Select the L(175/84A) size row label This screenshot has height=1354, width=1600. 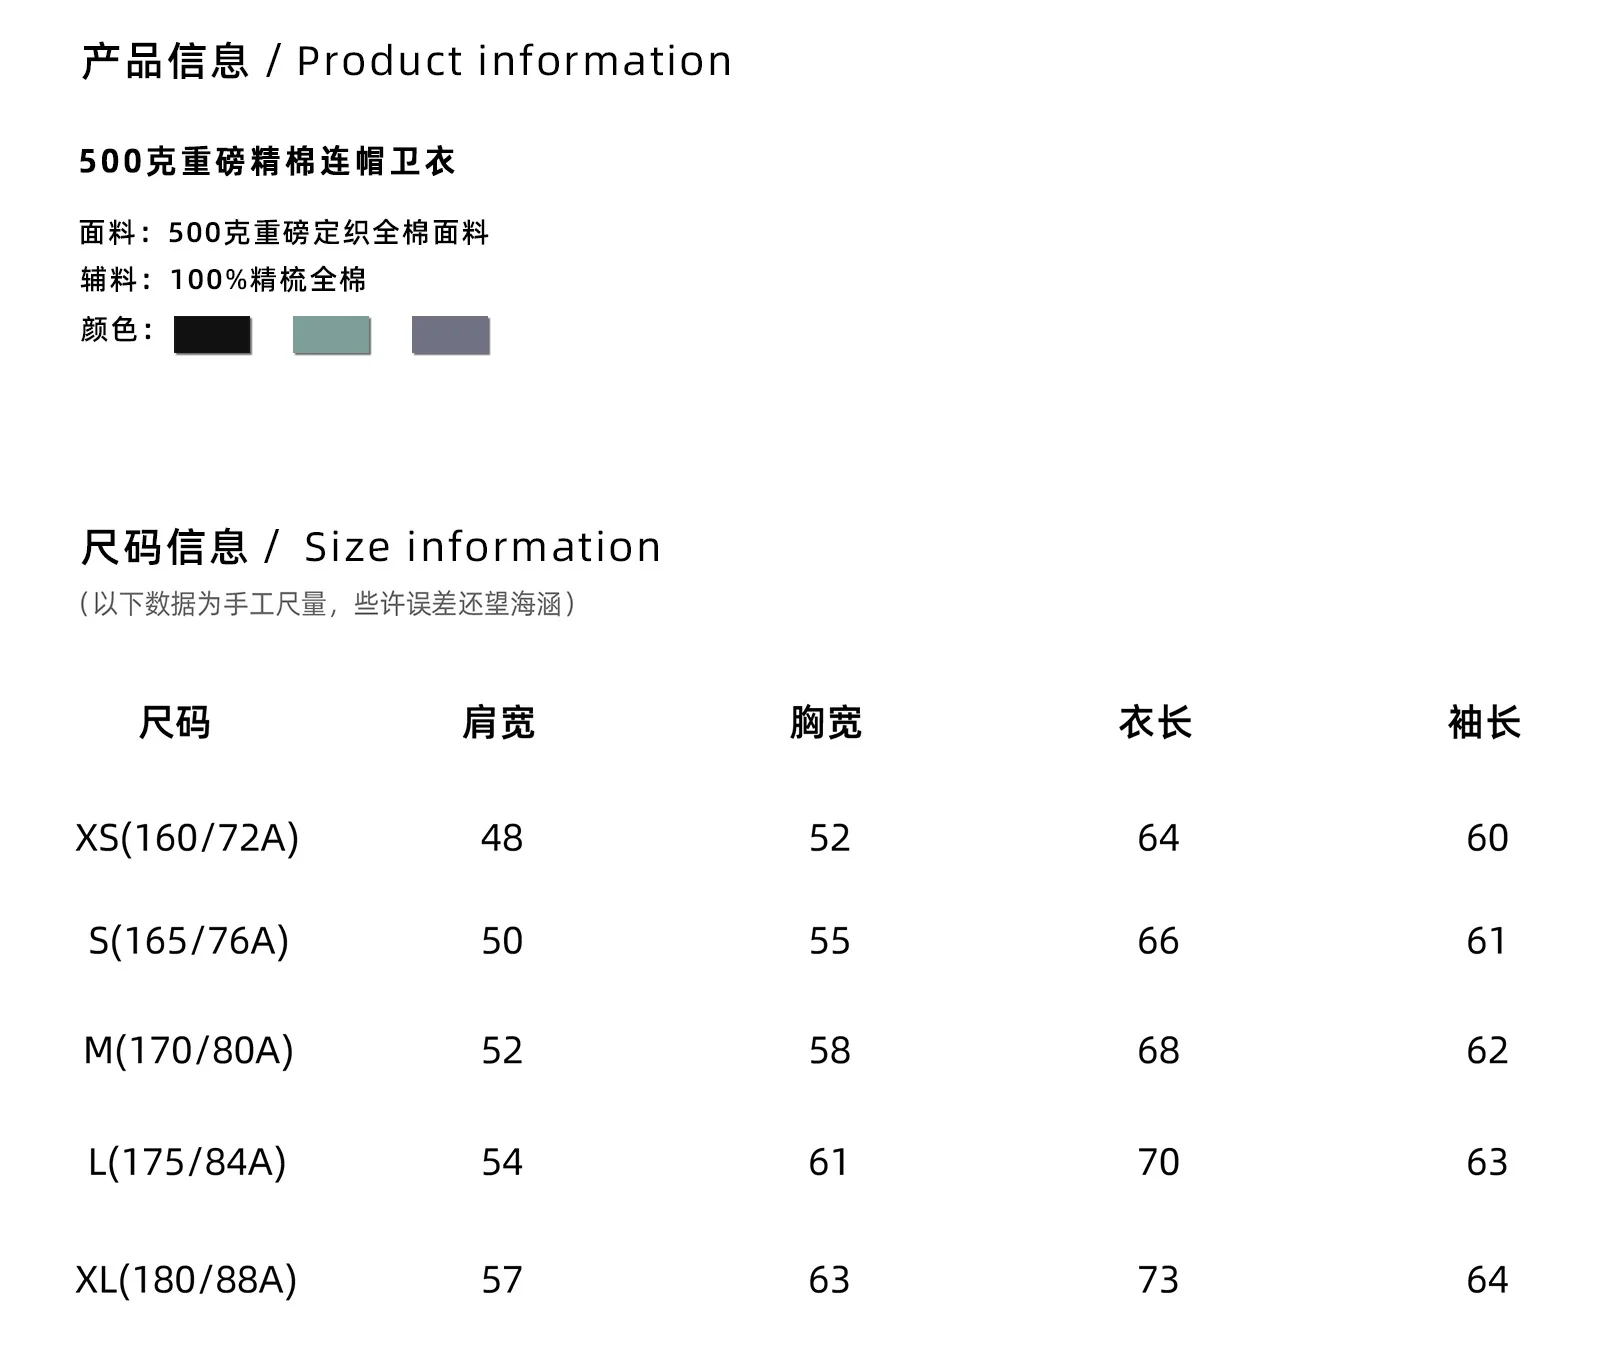[187, 1162]
